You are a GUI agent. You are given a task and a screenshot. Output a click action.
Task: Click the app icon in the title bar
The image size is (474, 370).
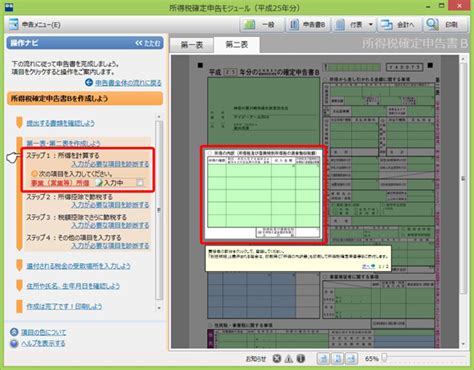click(9, 6)
